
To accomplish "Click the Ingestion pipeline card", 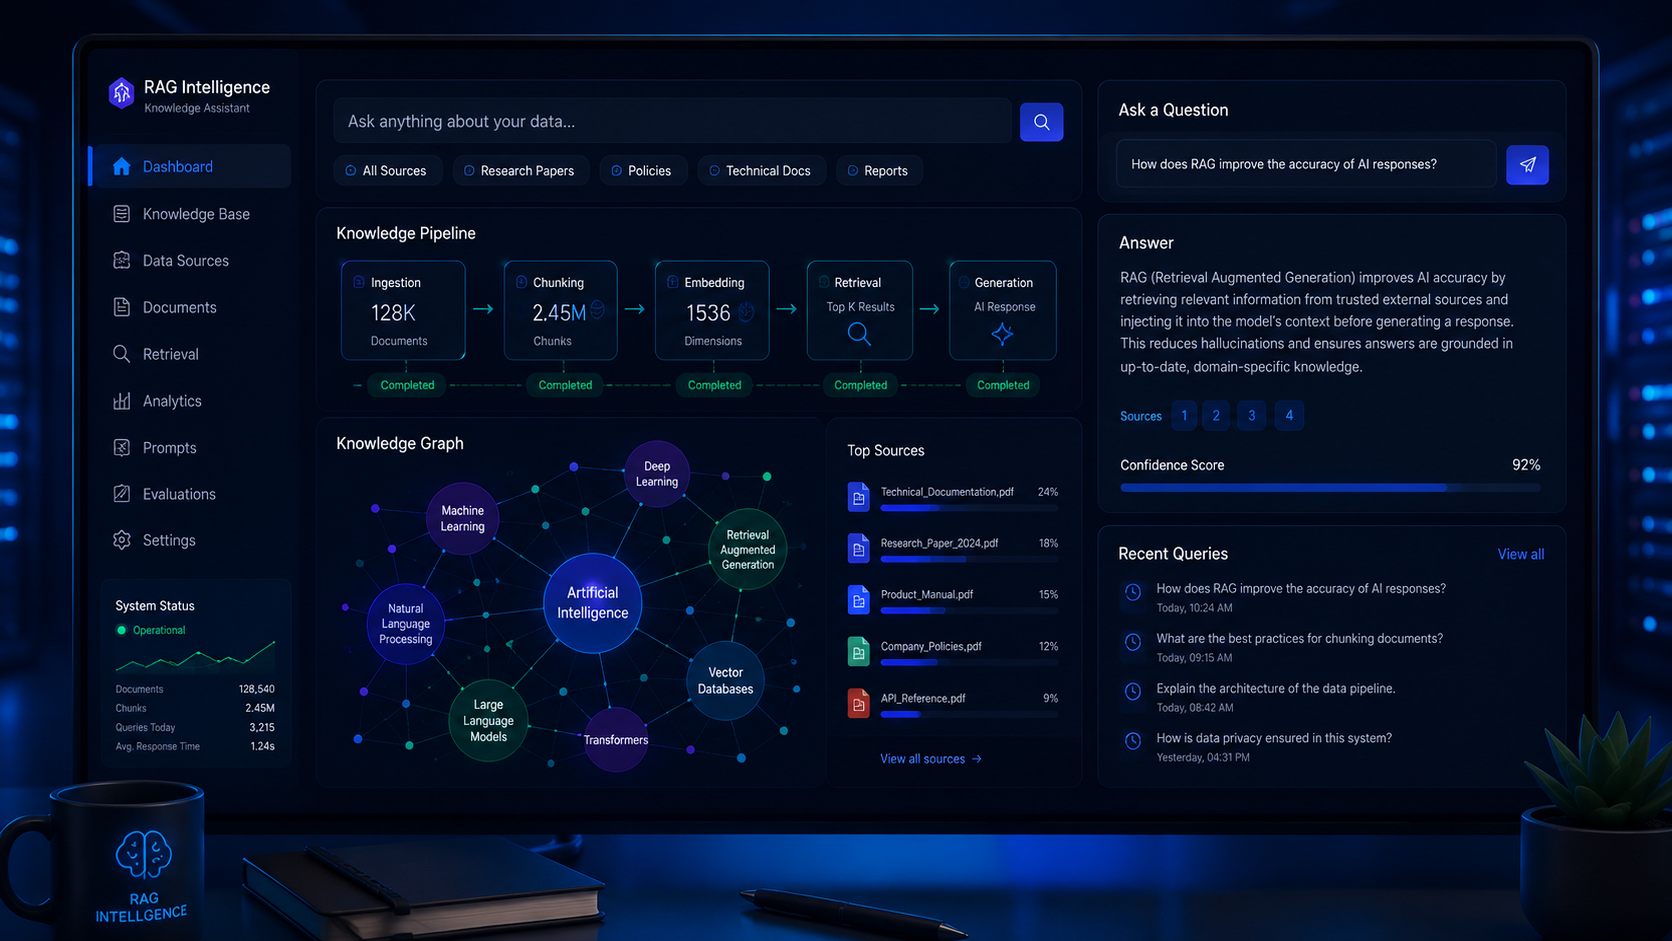I will (403, 310).
